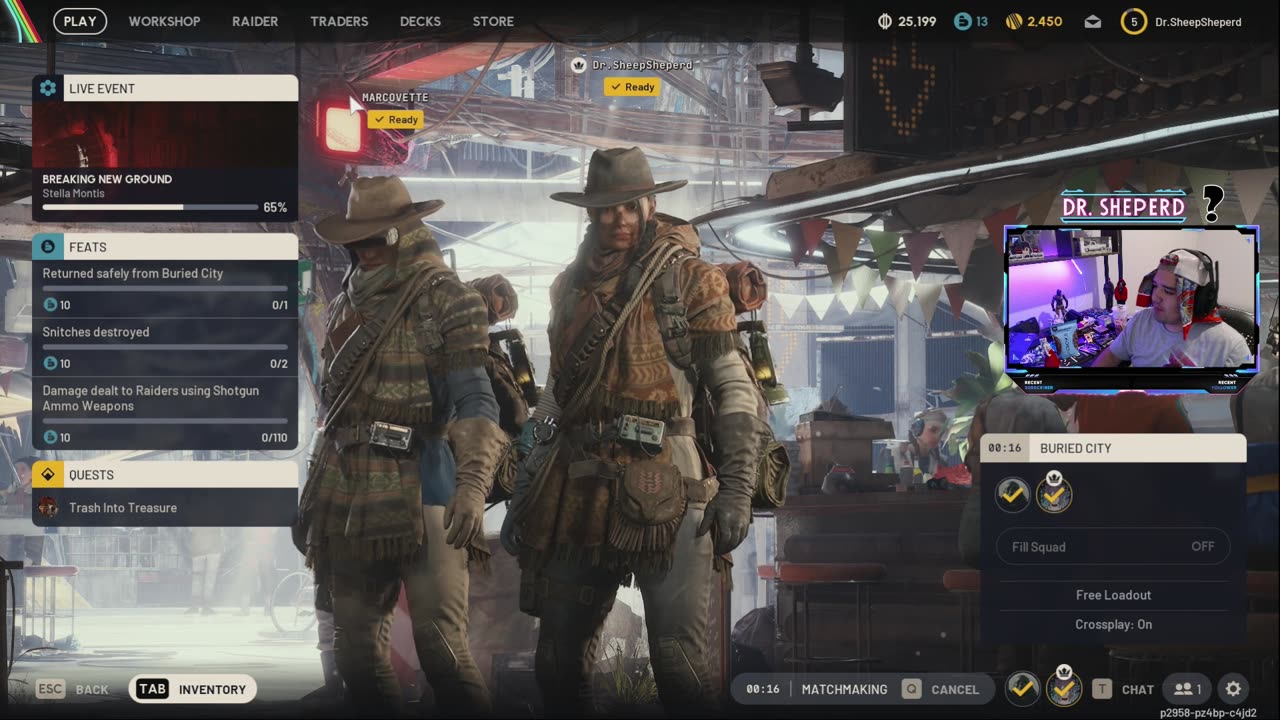This screenshot has height=720, width=1280.
Task: Open the PLAY tab
Action: pos(80,21)
